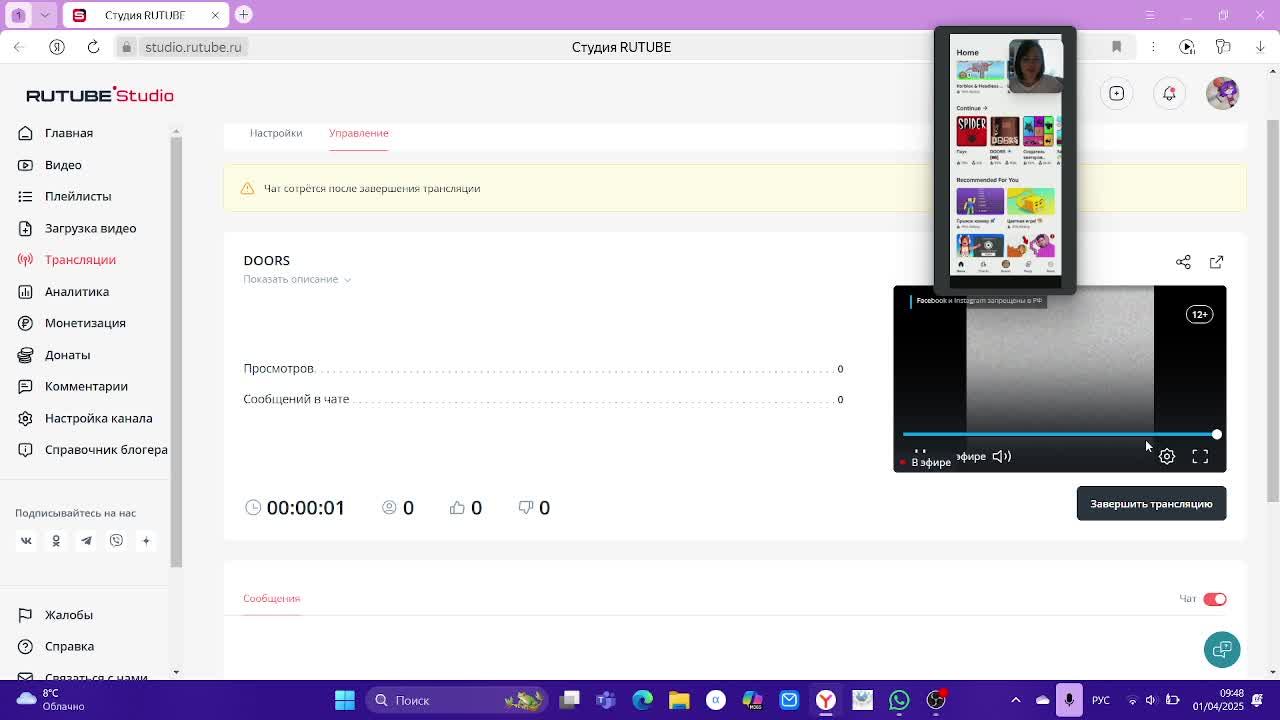Show hidden system tray icons

point(1016,700)
